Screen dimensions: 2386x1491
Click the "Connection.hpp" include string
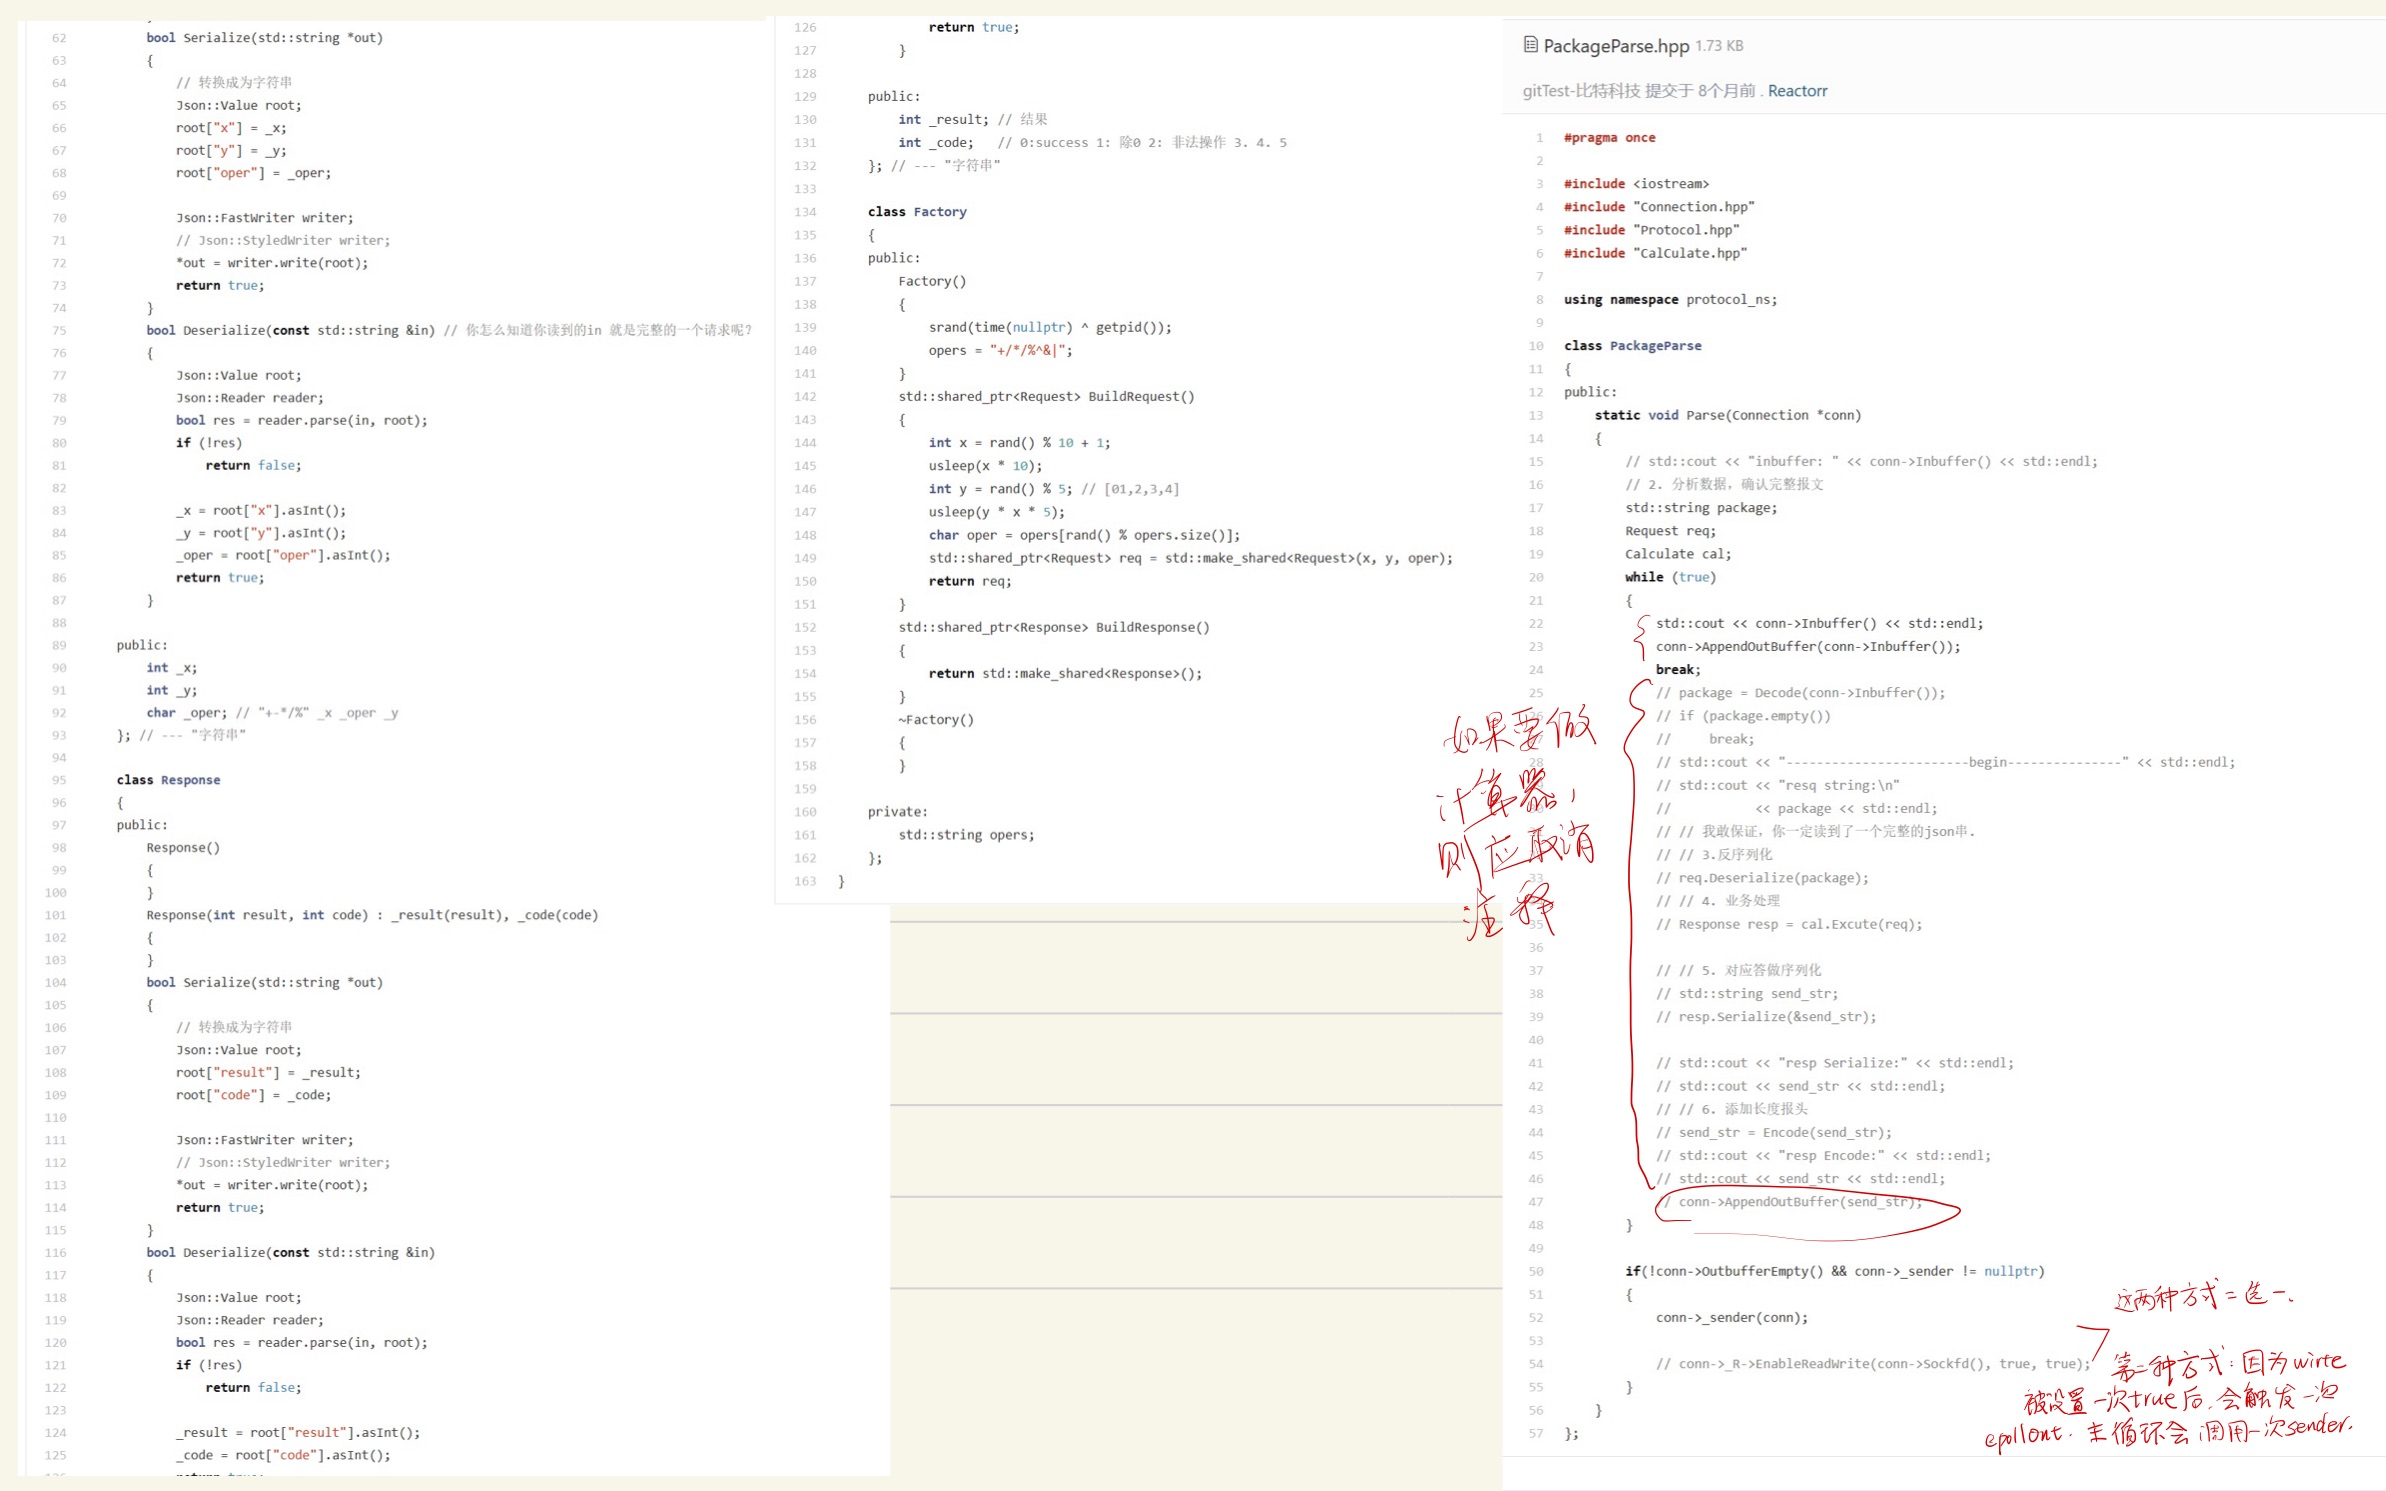[x=1693, y=207]
